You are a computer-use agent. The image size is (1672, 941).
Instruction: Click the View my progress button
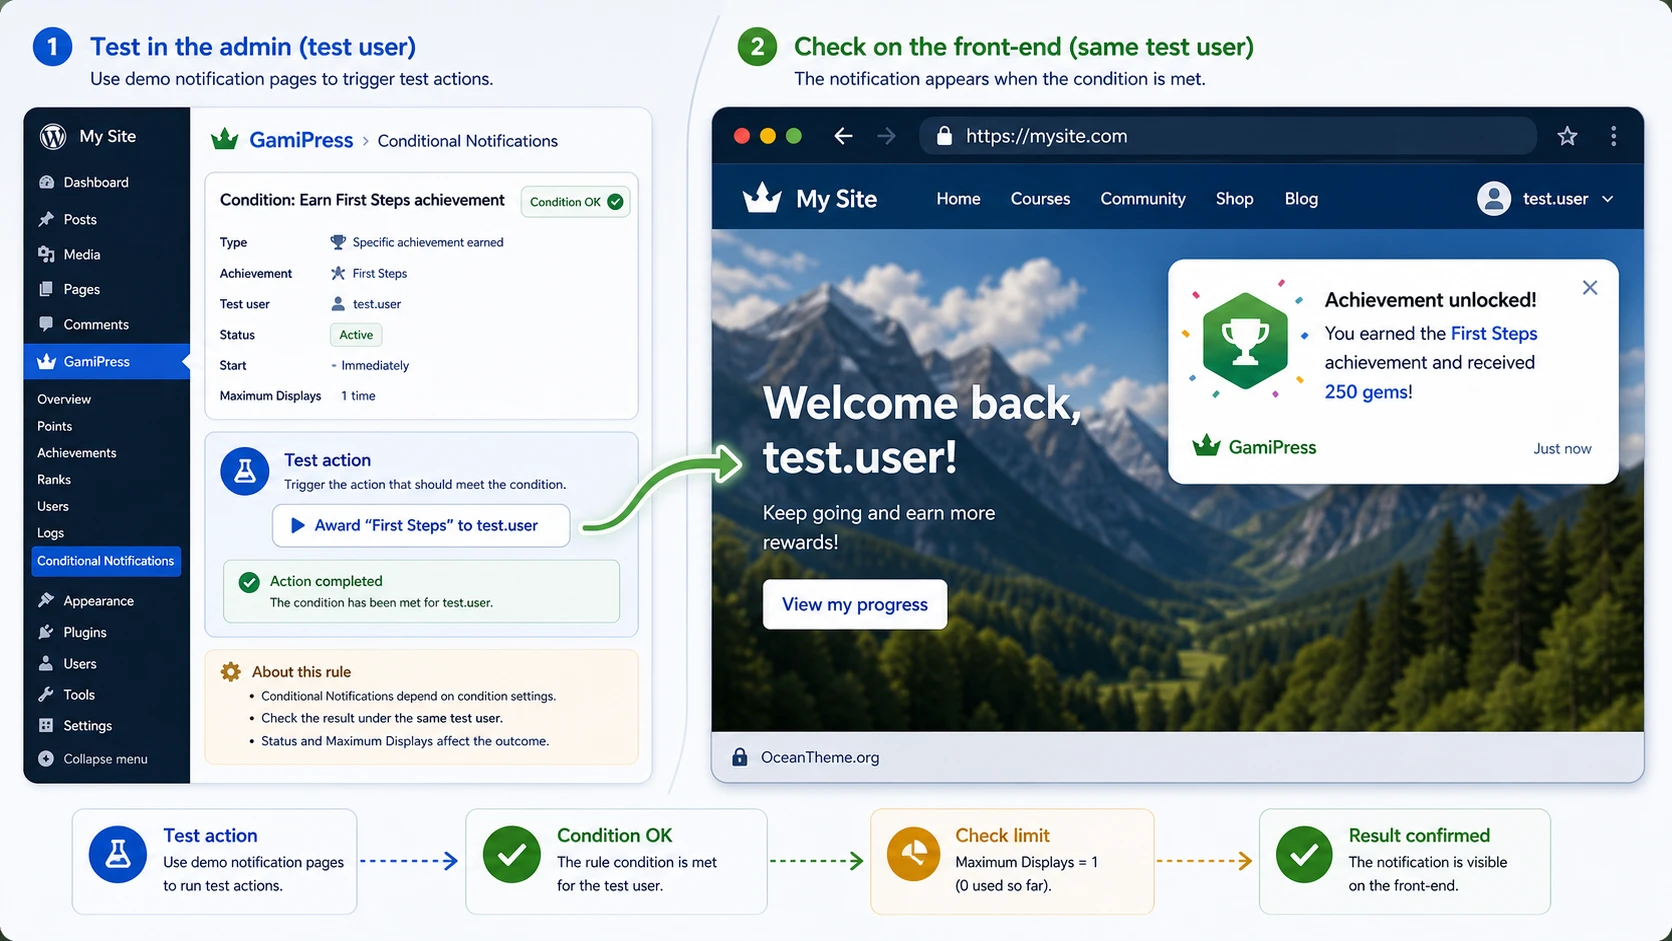click(855, 604)
